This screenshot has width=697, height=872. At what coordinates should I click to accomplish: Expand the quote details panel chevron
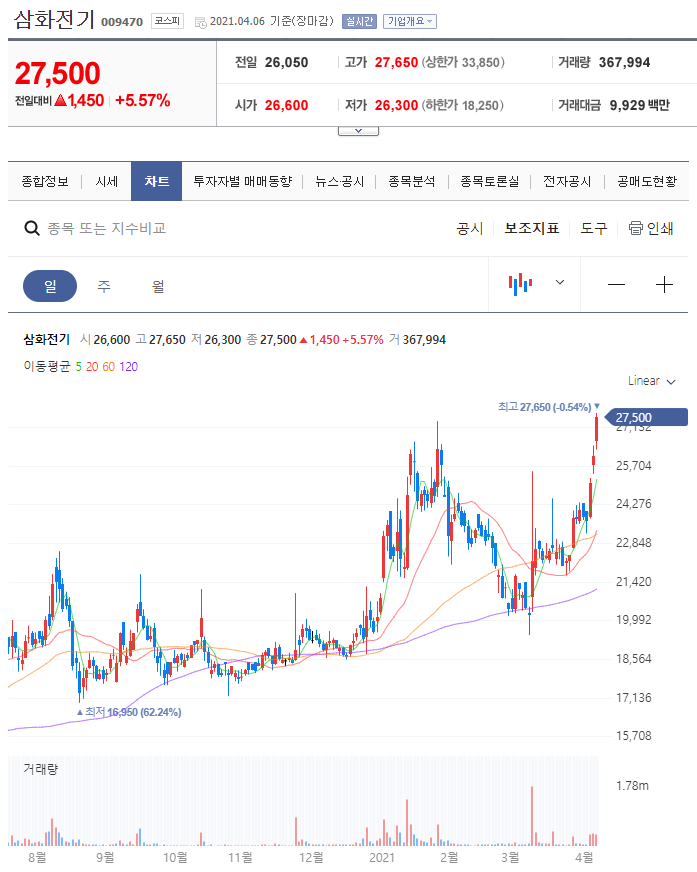tap(358, 131)
